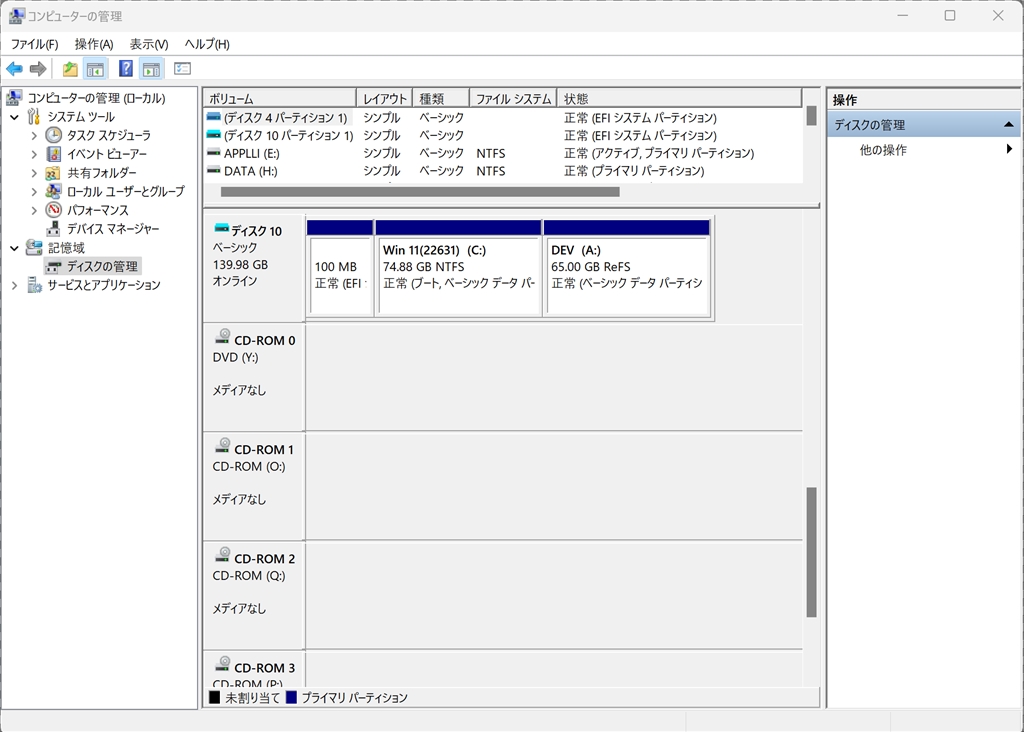Toggle the console tree pane icon
This screenshot has width=1024, height=732.
point(95,69)
